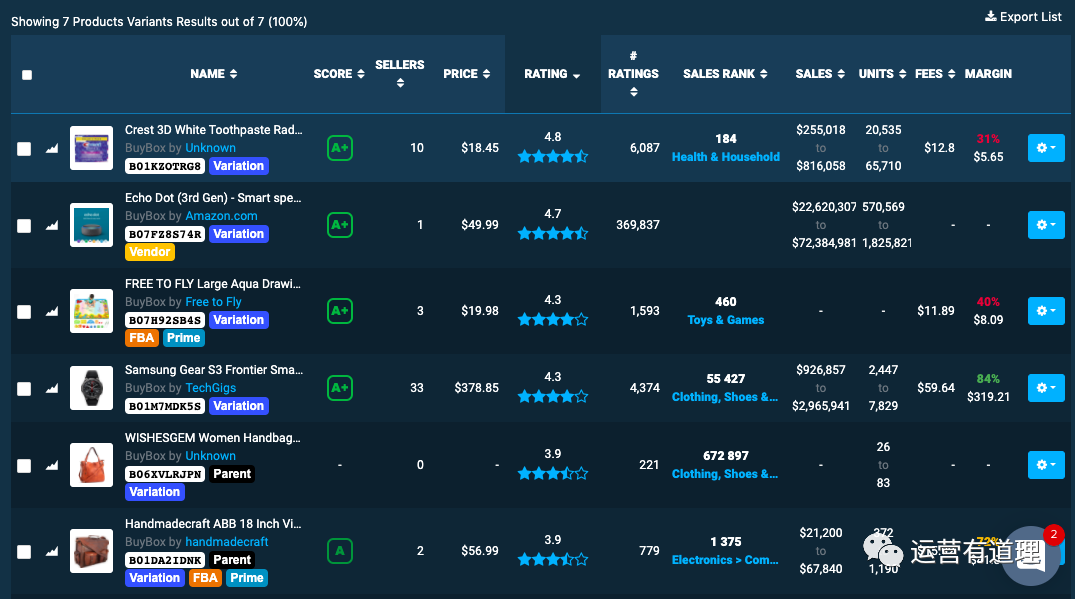The image size is (1075, 599).
Task: Select the FREE TO FLY product checkbox
Action: (x=24, y=312)
